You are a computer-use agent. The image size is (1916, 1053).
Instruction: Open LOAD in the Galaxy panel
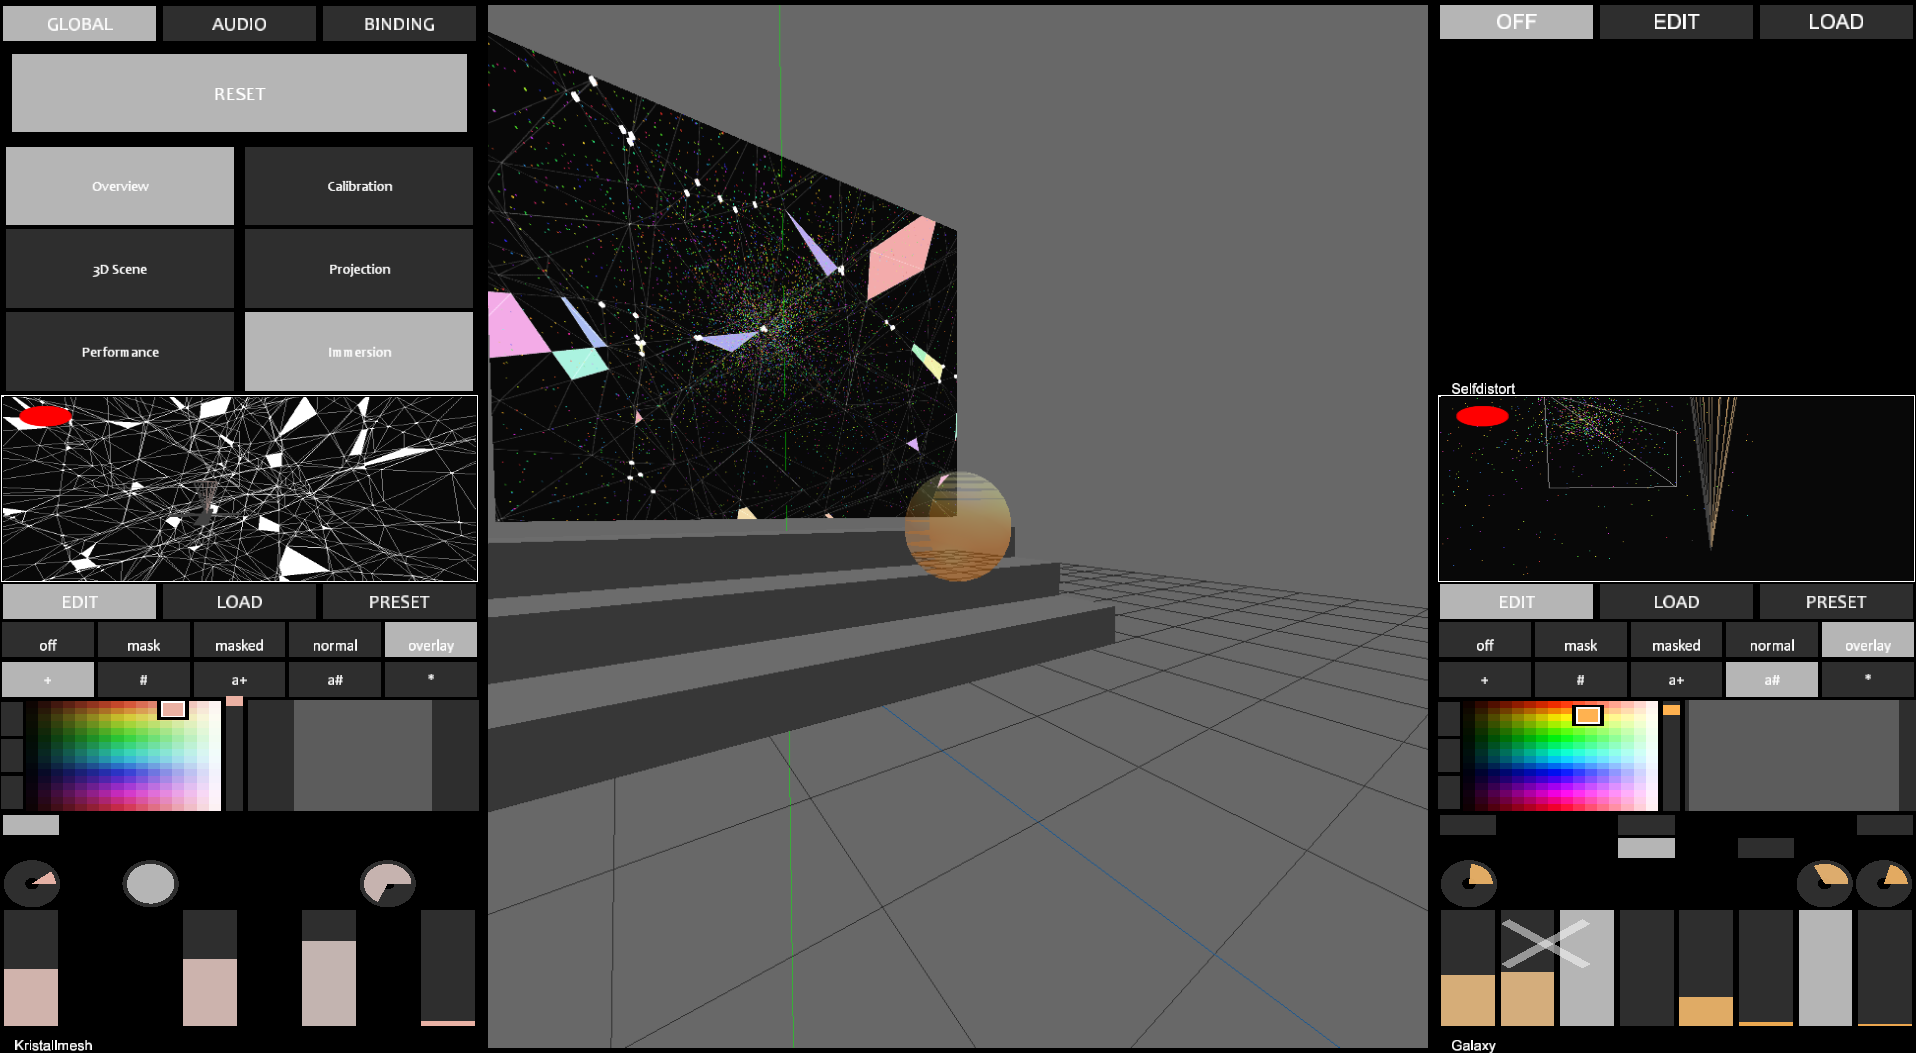(x=1675, y=602)
